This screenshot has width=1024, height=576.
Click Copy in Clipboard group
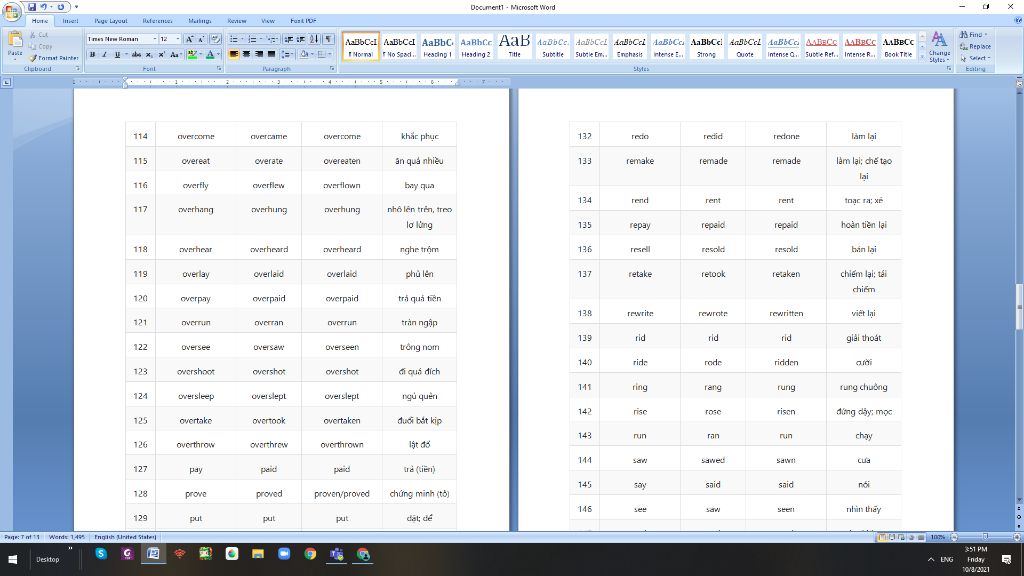pos(40,46)
